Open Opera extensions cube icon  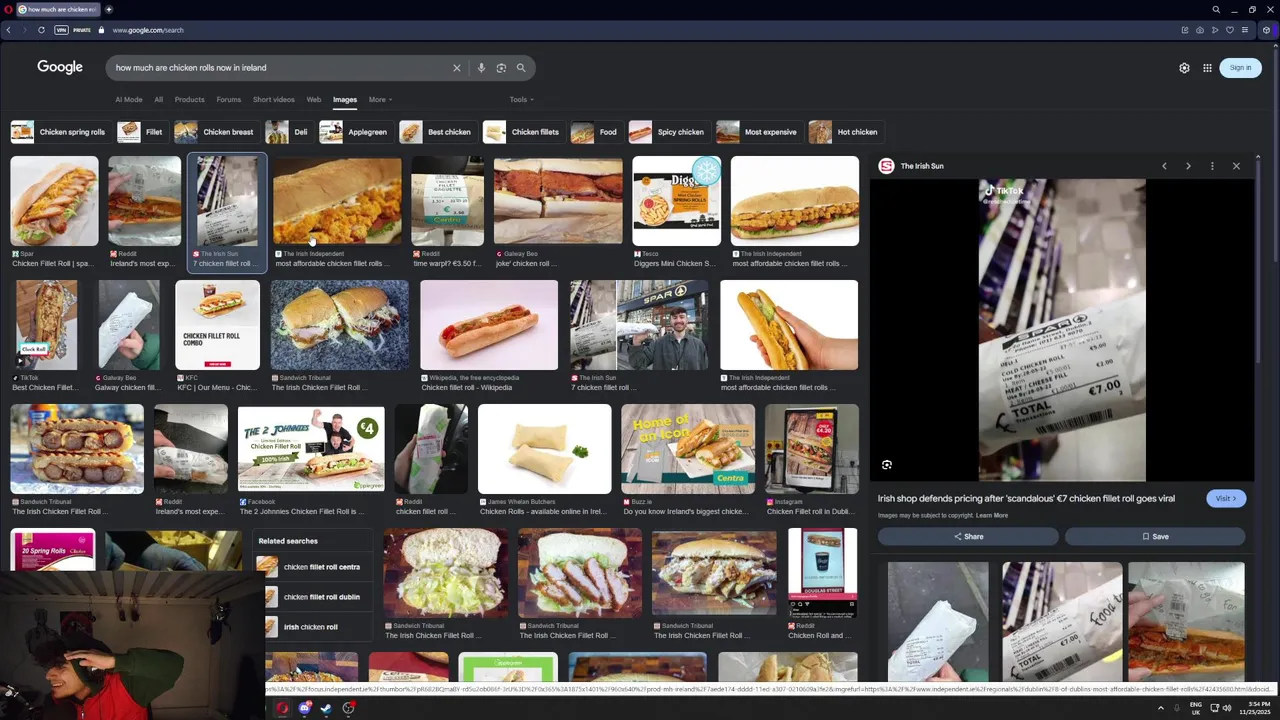1266,30
